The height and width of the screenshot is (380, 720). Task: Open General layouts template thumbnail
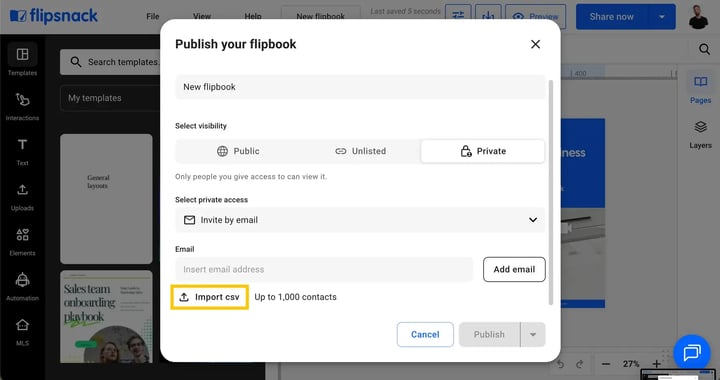tap(106, 199)
